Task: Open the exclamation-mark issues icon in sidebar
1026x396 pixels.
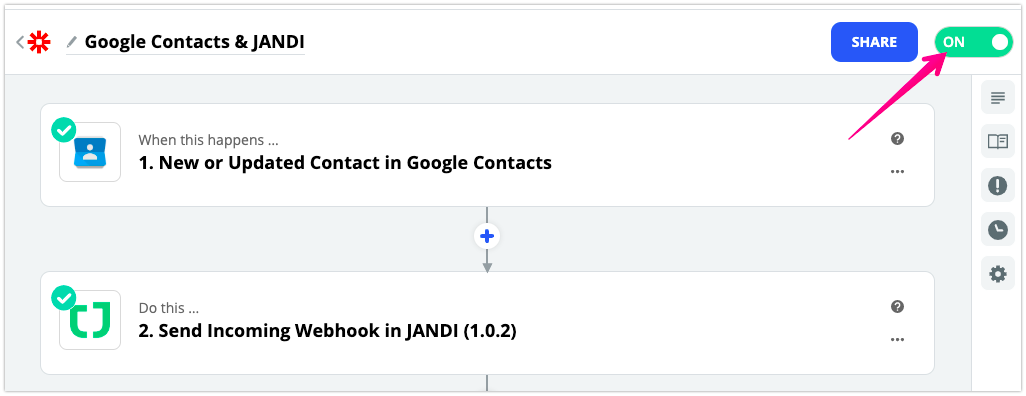Action: click(x=997, y=186)
